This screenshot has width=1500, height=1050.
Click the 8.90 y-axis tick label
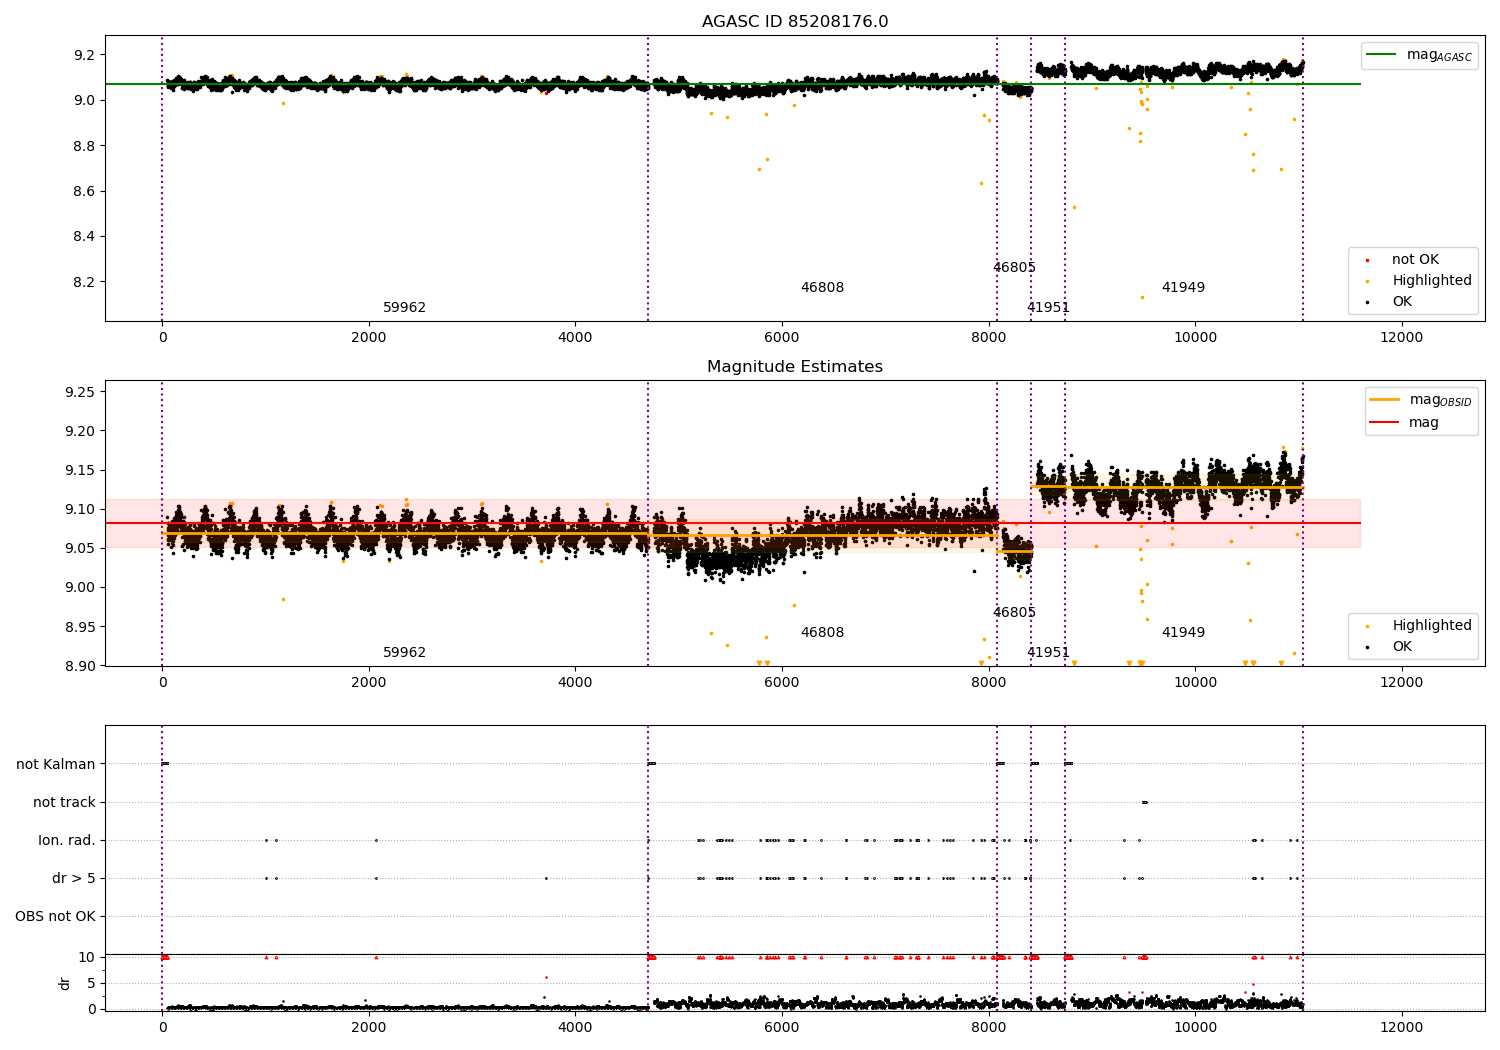80,666
